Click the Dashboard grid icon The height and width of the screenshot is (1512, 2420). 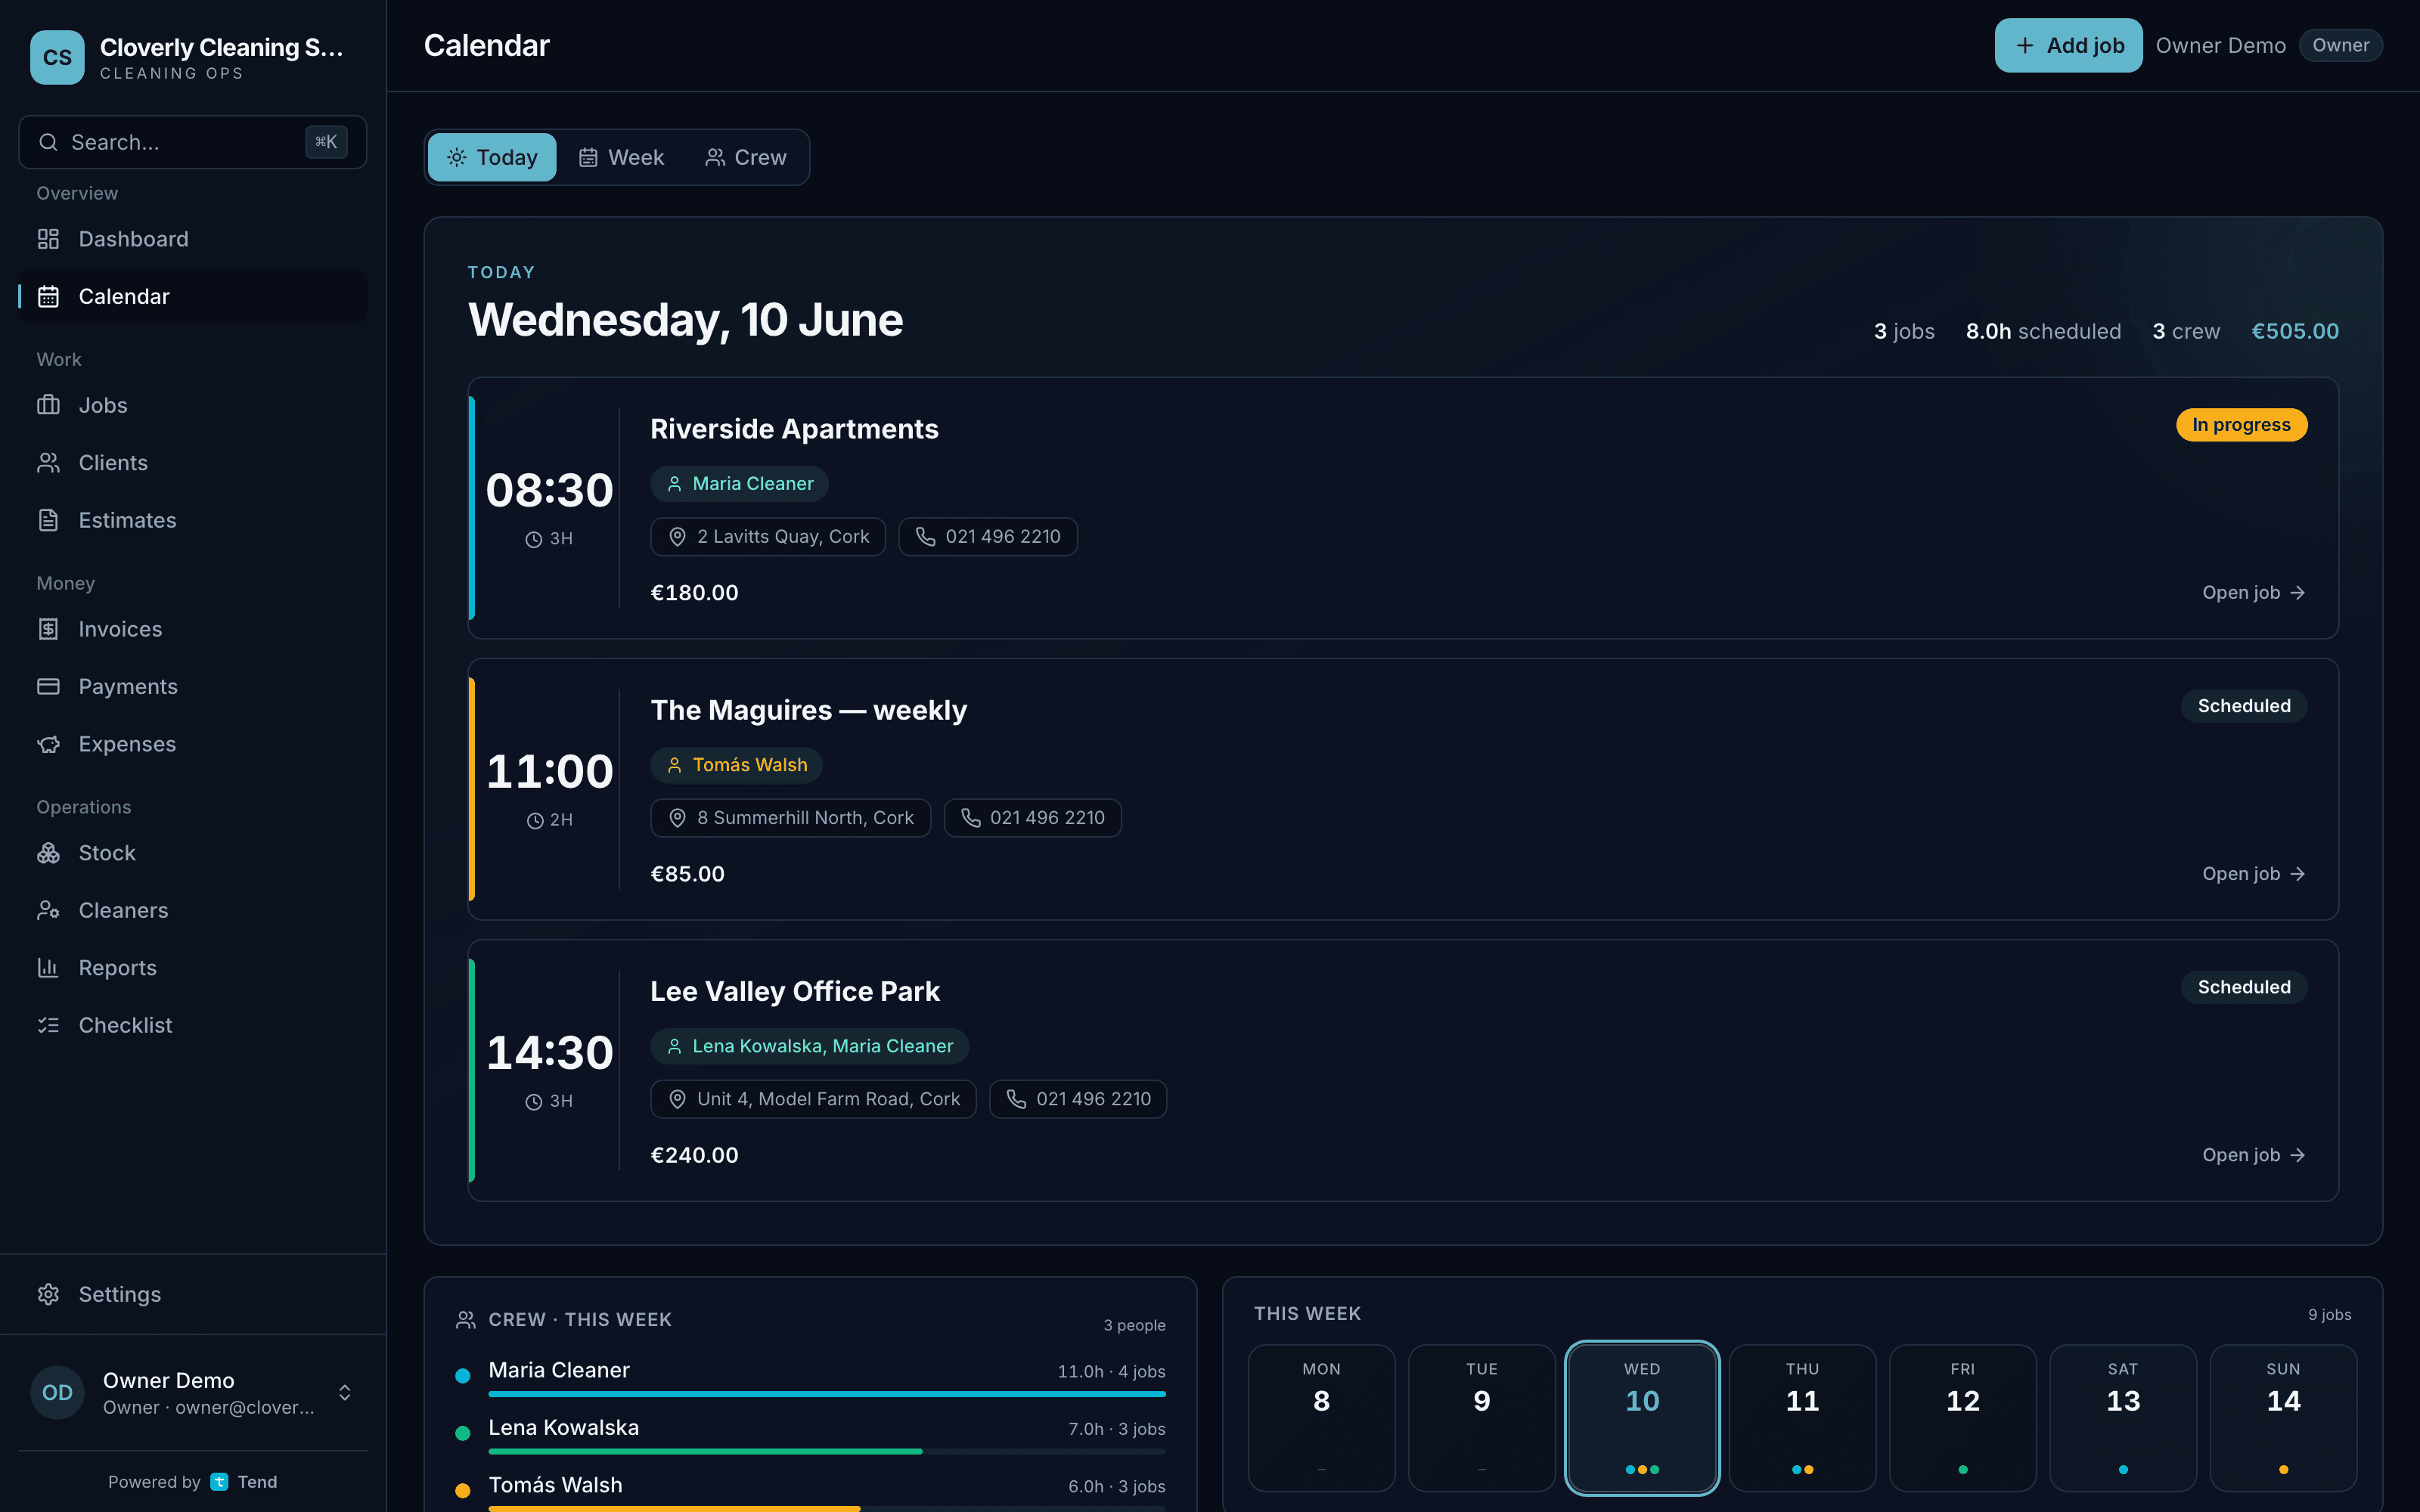[48, 239]
